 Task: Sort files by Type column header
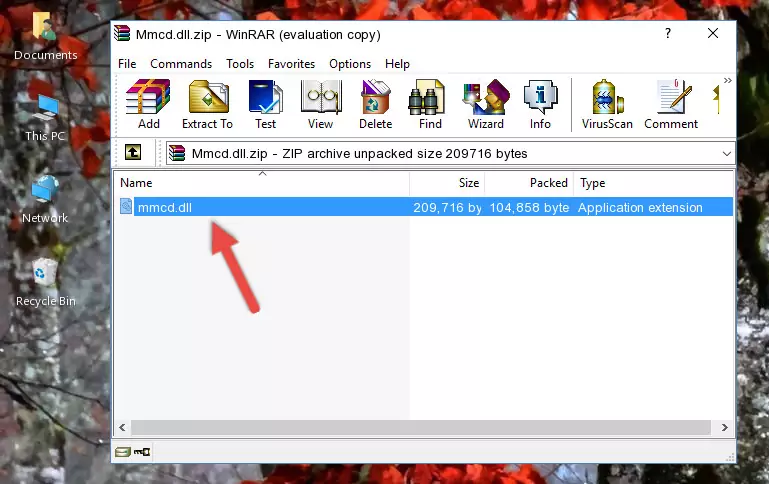653,183
